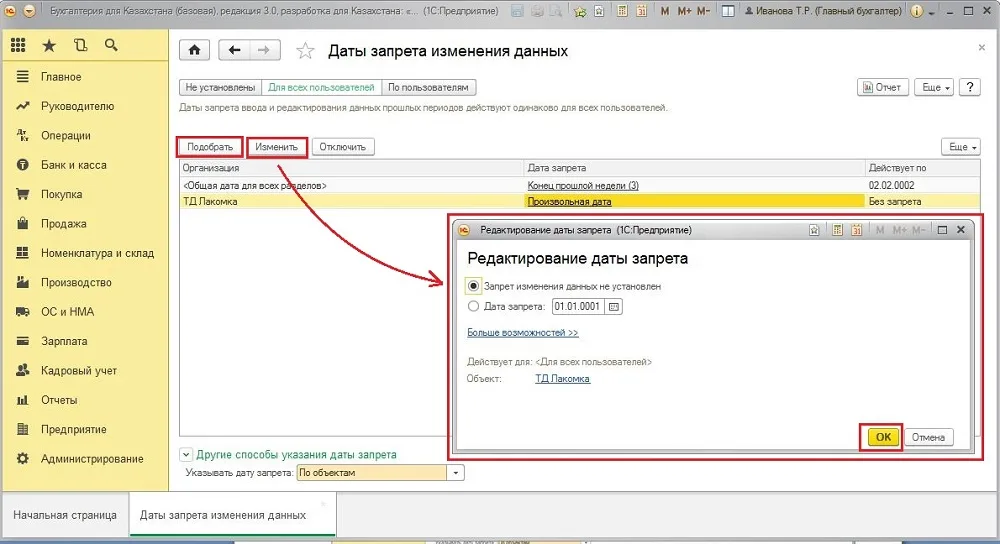Switch to 'Даты запрета изменения данных' tab

(x=233, y=515)
